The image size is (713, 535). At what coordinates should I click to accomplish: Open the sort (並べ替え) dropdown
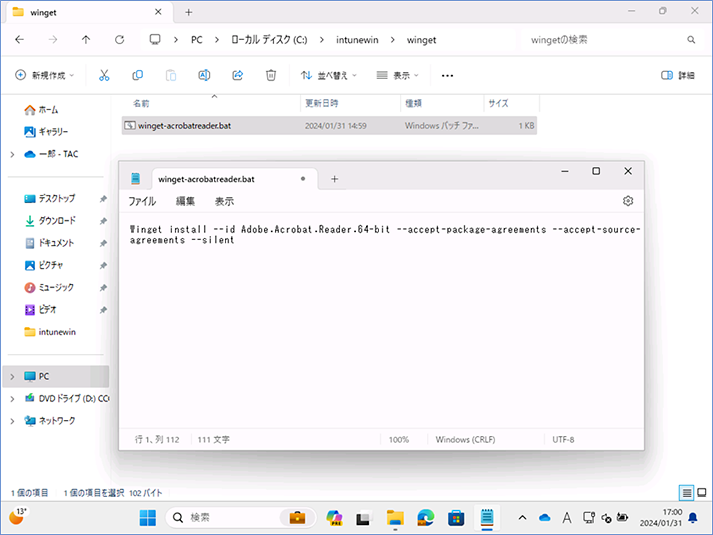(329, 75)
